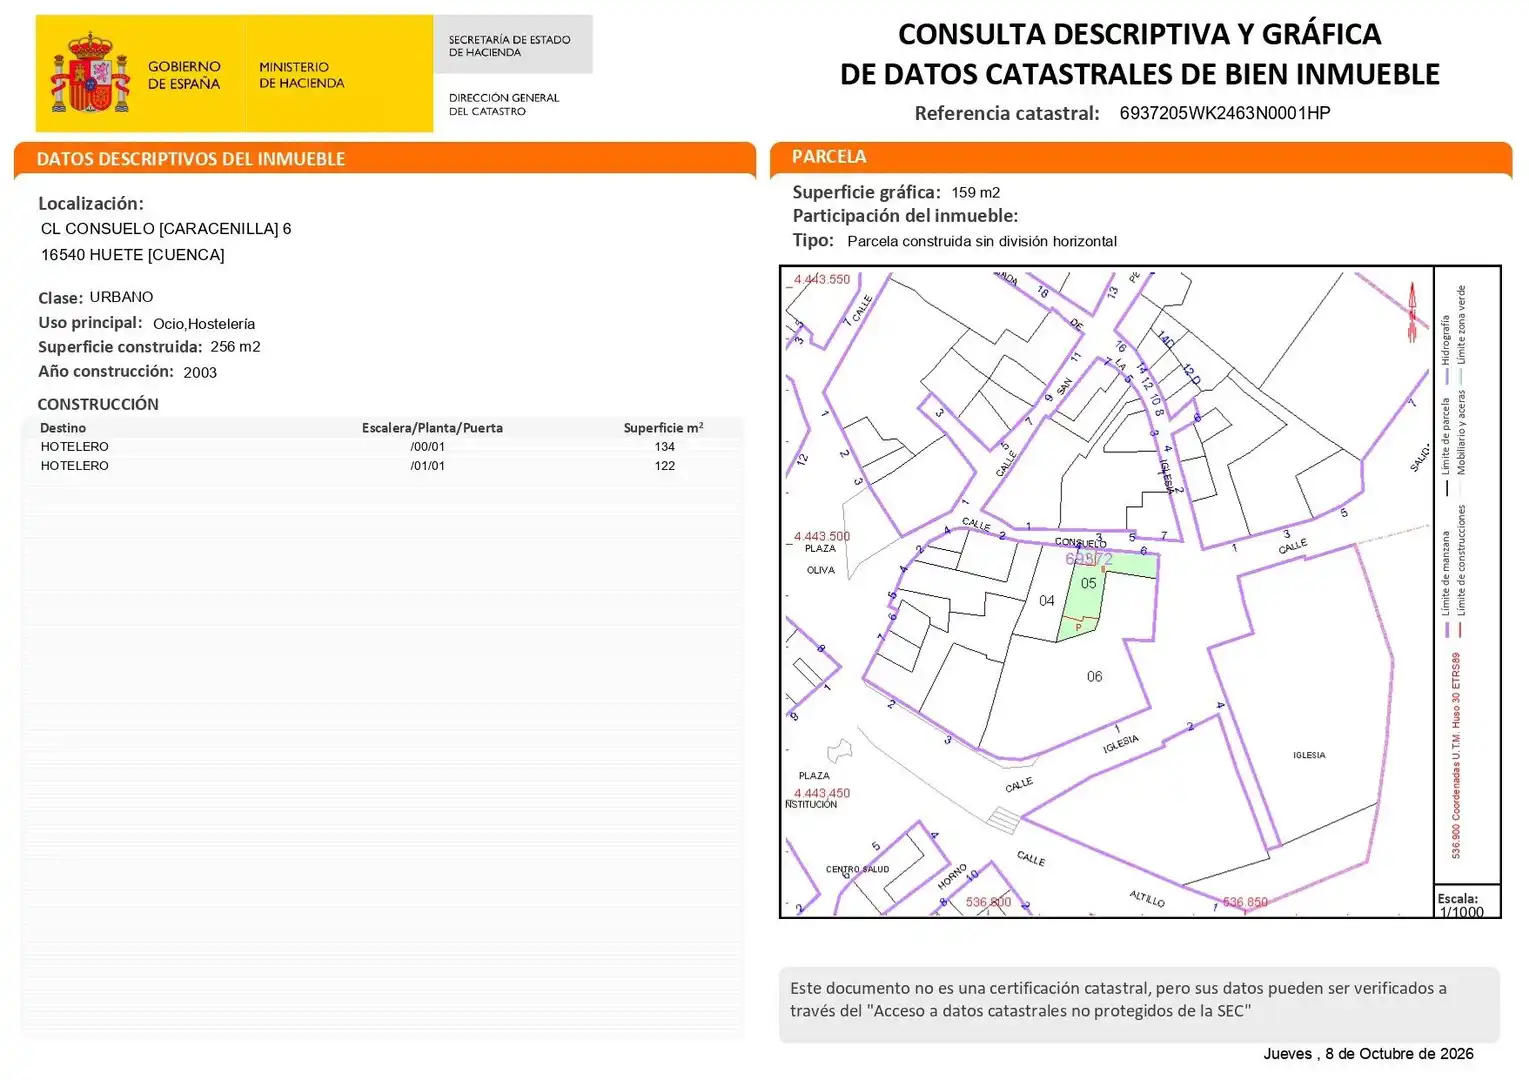The image size is (1529, 1080).
Task: Select the second HOTELERO row /01/01
Action: point(382,466)
